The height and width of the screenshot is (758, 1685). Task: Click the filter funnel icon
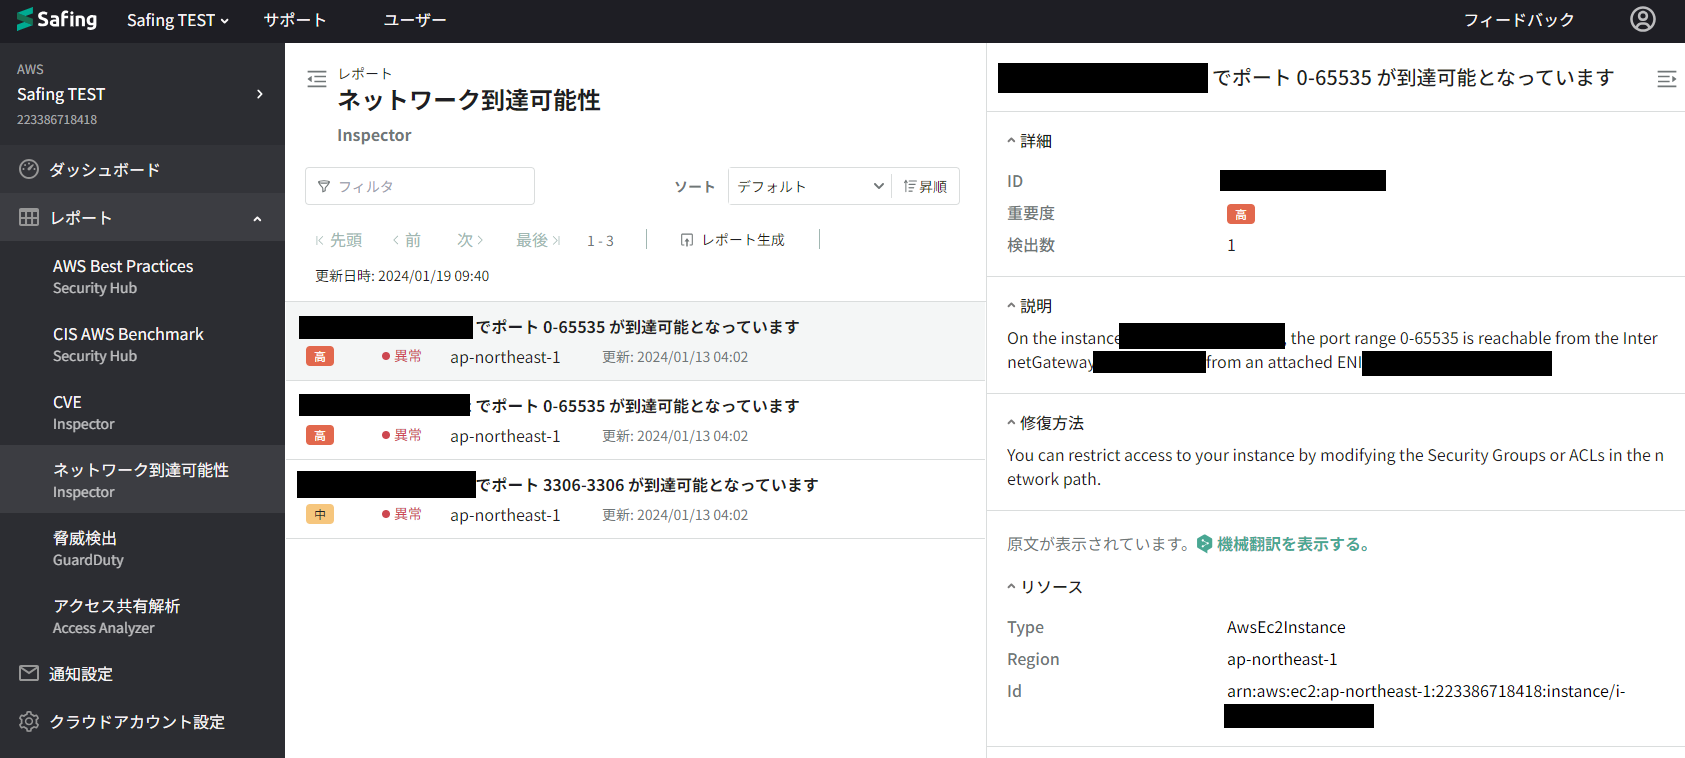point(324,186)
